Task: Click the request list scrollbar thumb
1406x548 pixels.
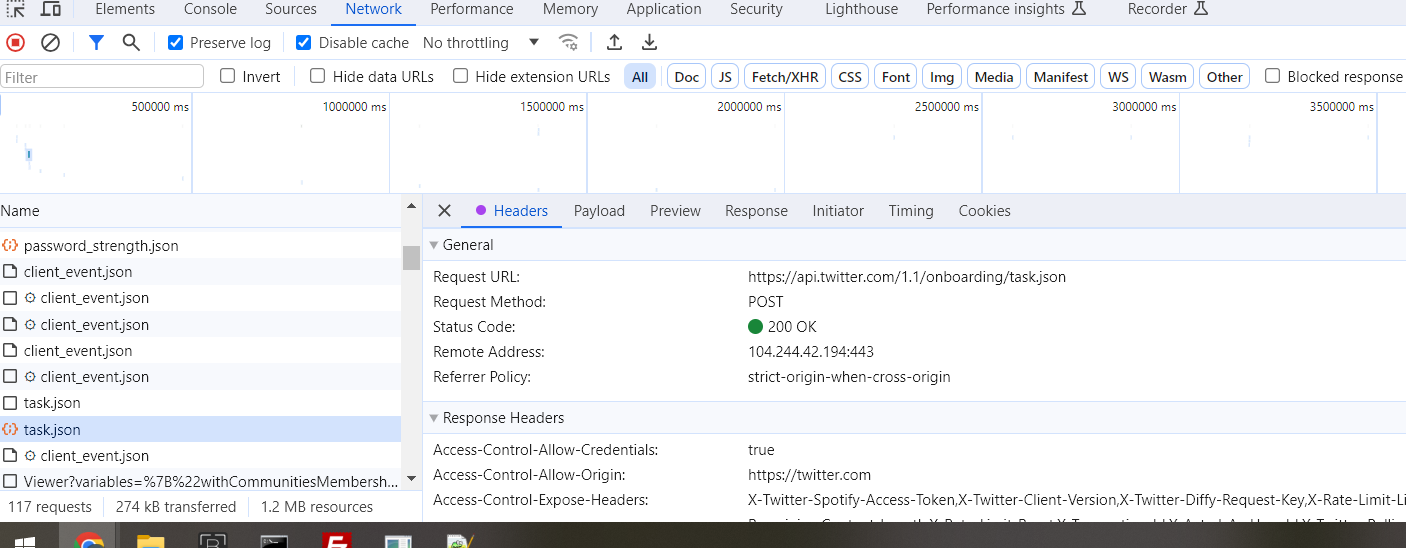Action: [411, 257]
